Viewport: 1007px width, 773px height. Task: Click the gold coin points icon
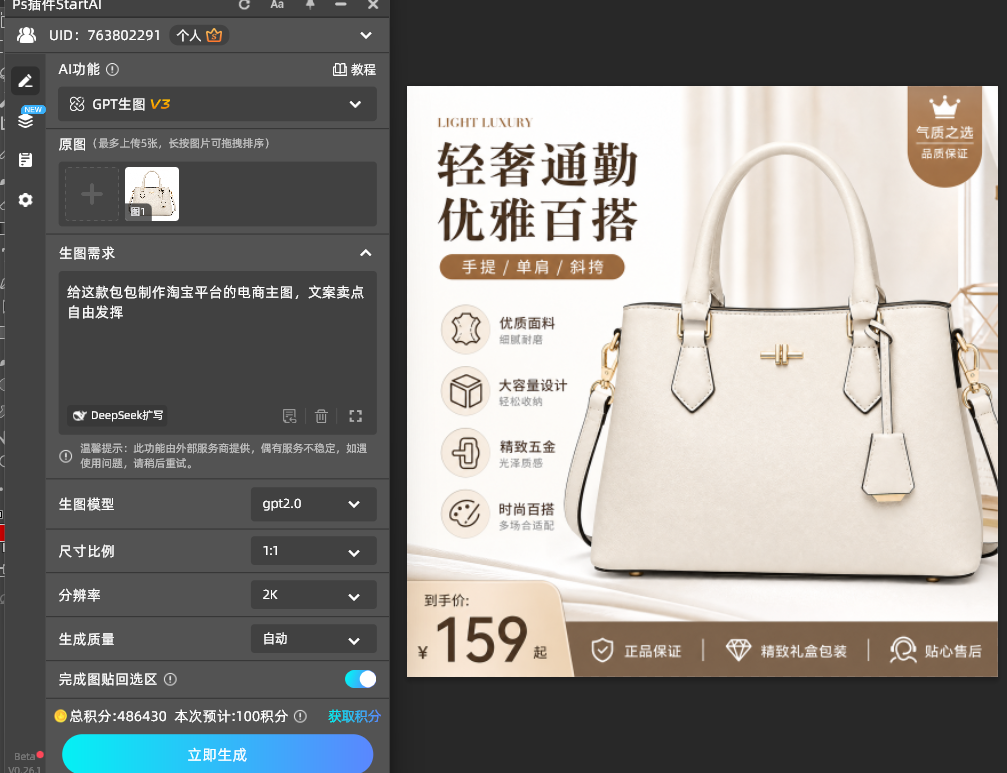coord(60,716)
